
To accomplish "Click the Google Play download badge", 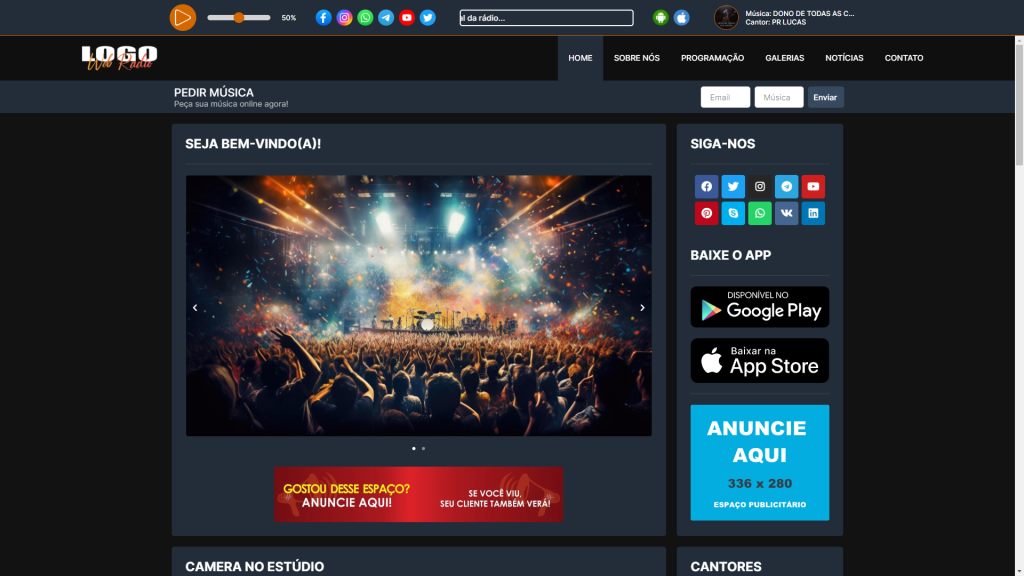I will pos(759,307).
